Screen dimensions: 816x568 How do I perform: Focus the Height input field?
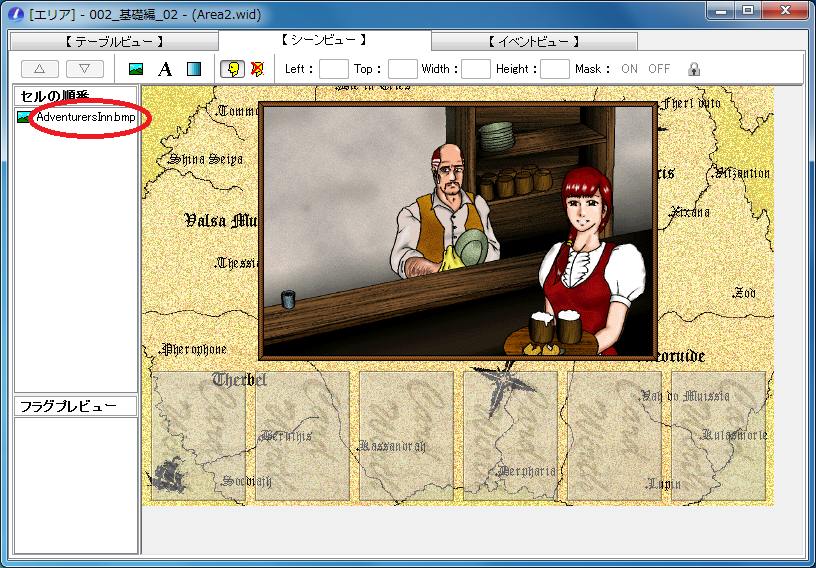point(555,69)
